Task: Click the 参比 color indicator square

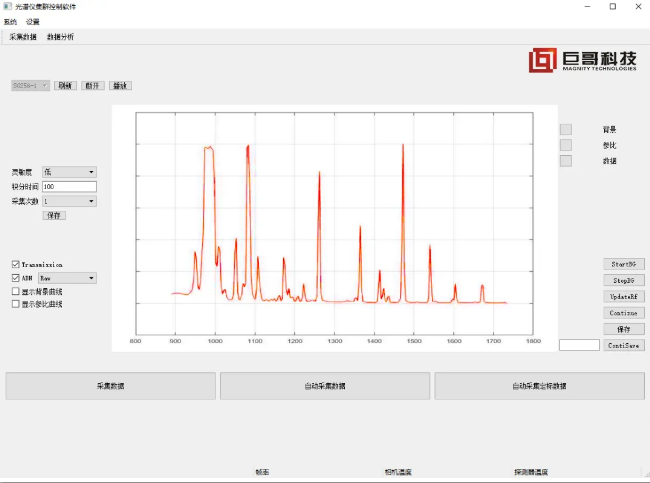Action: point(566,145)
